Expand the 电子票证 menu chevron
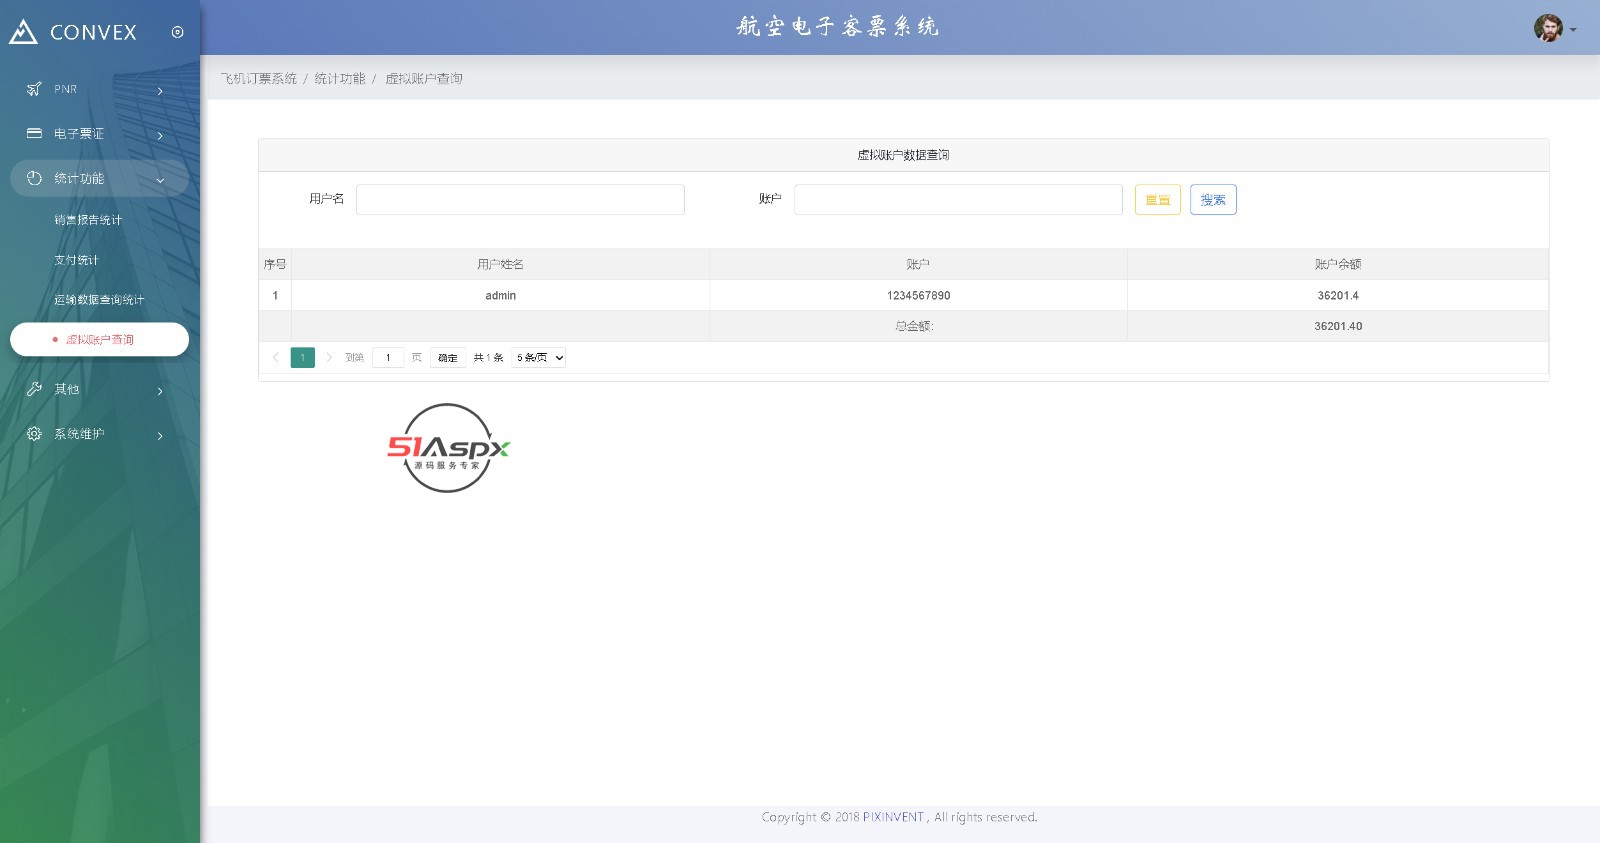Screen dimensions: 1600x843 160,136
